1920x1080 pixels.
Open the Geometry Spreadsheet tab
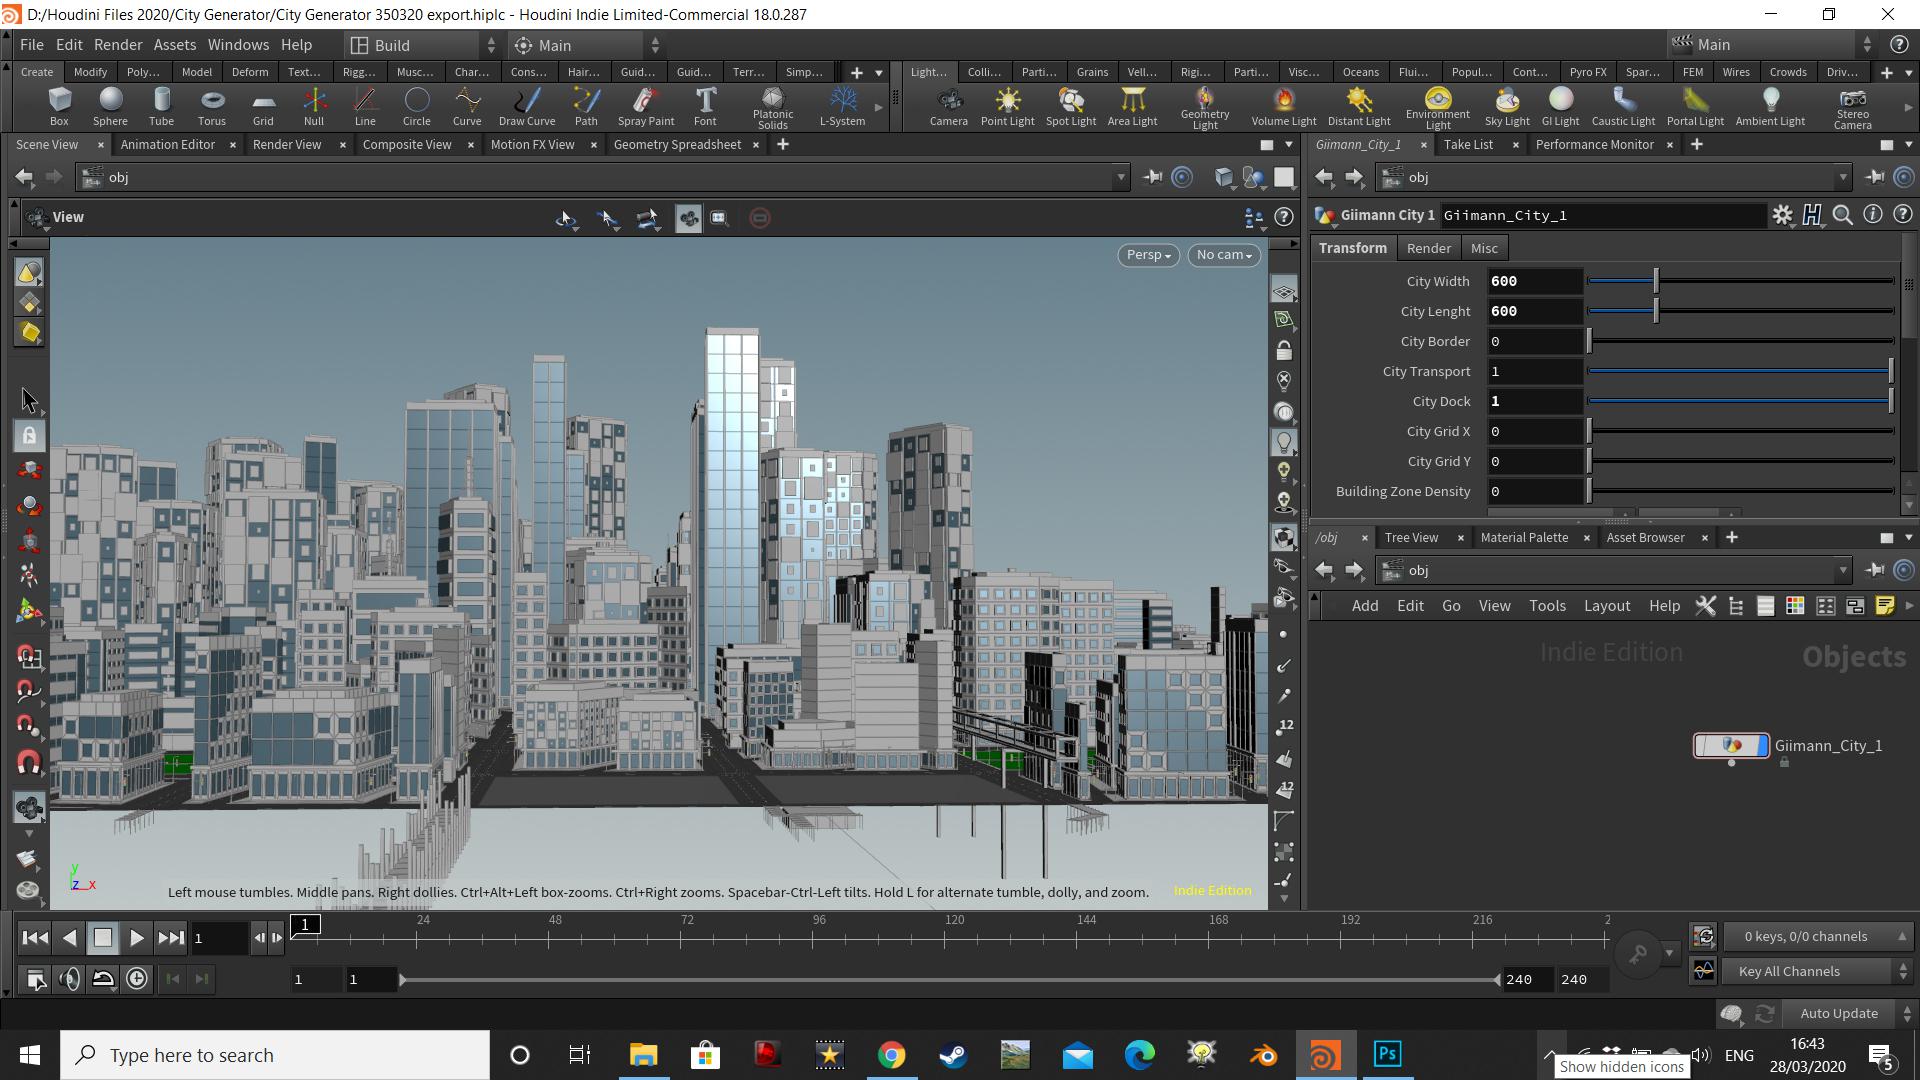tap(676, 144)
